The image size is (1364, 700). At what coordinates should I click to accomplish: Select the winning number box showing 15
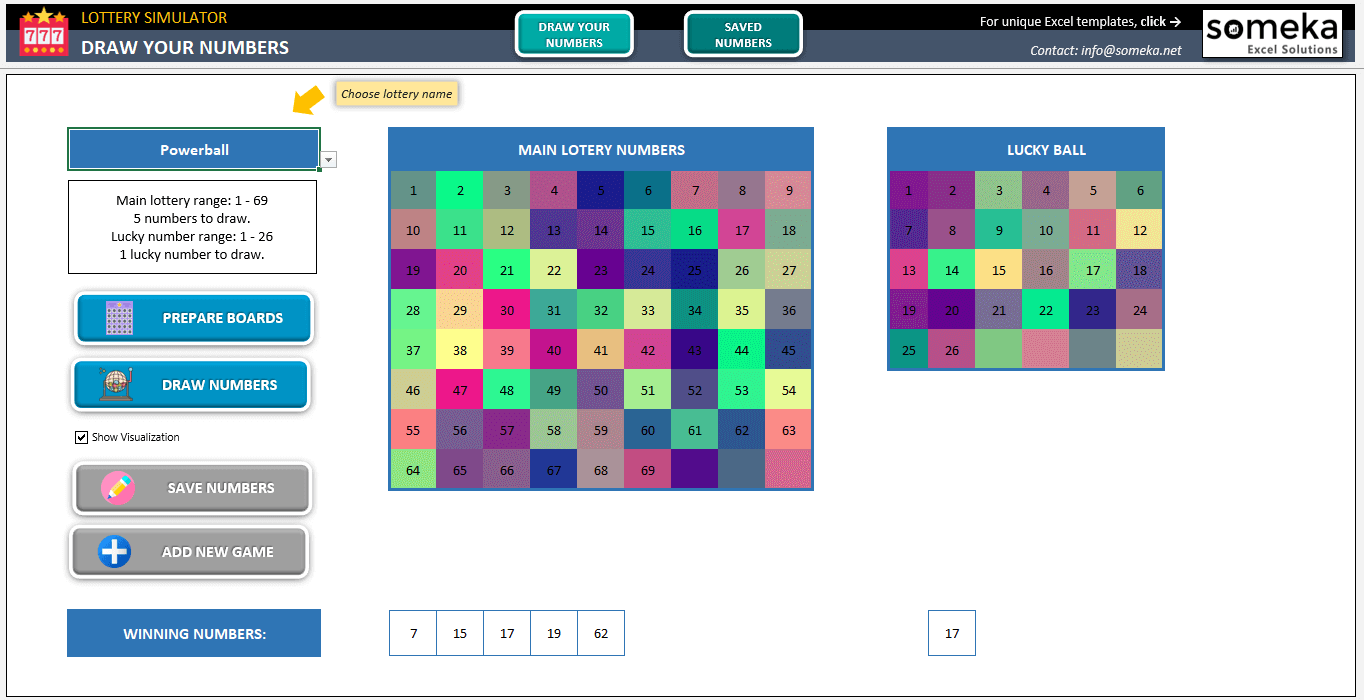[460, 633]
